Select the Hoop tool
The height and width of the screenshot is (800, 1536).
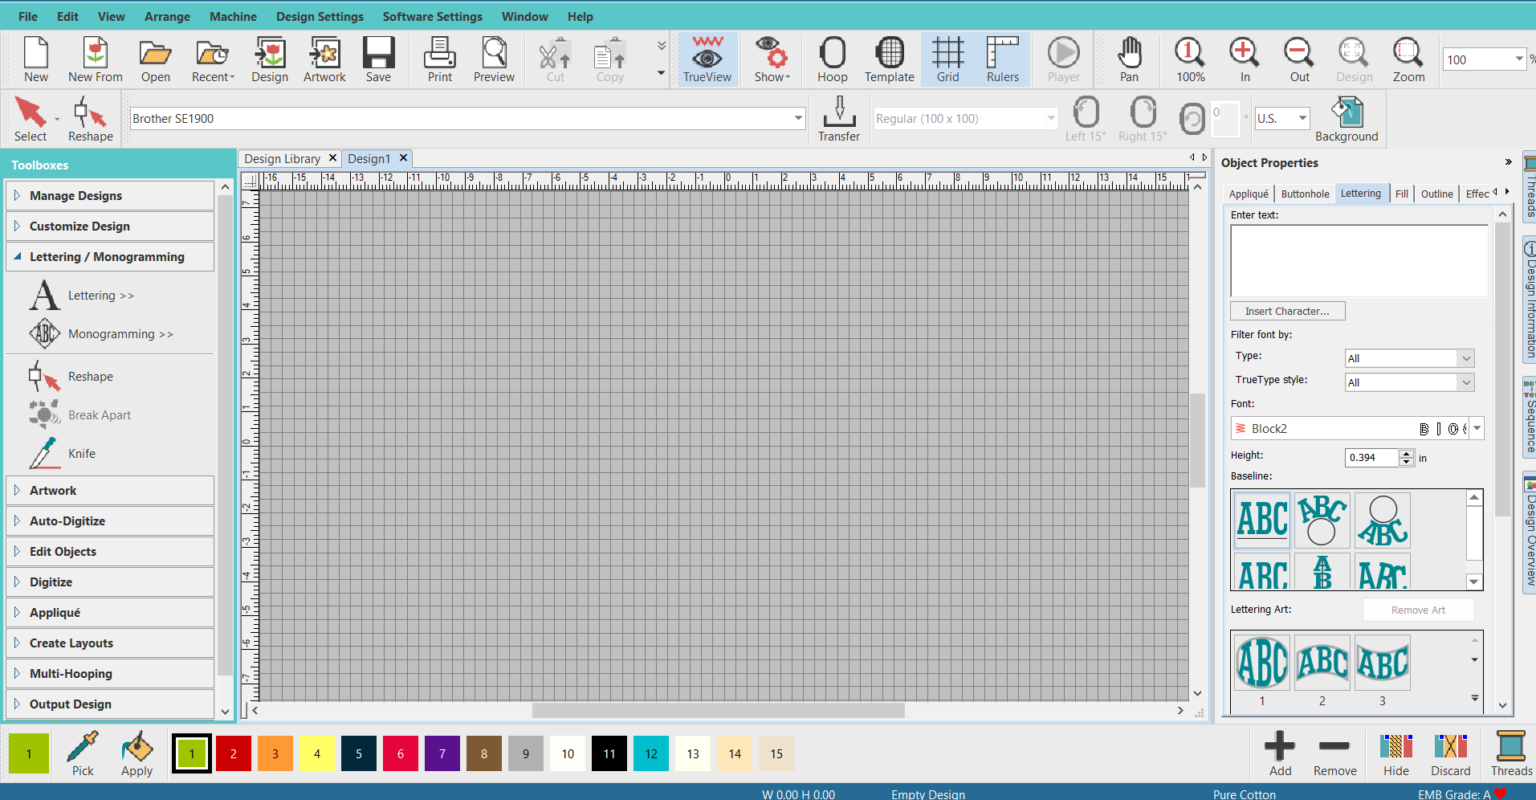tap(831, 58)
